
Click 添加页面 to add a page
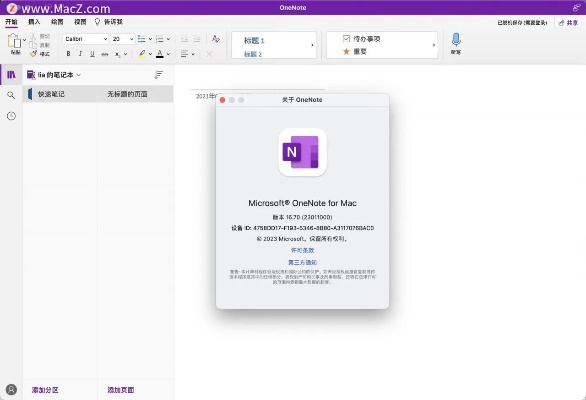[121, 390]
